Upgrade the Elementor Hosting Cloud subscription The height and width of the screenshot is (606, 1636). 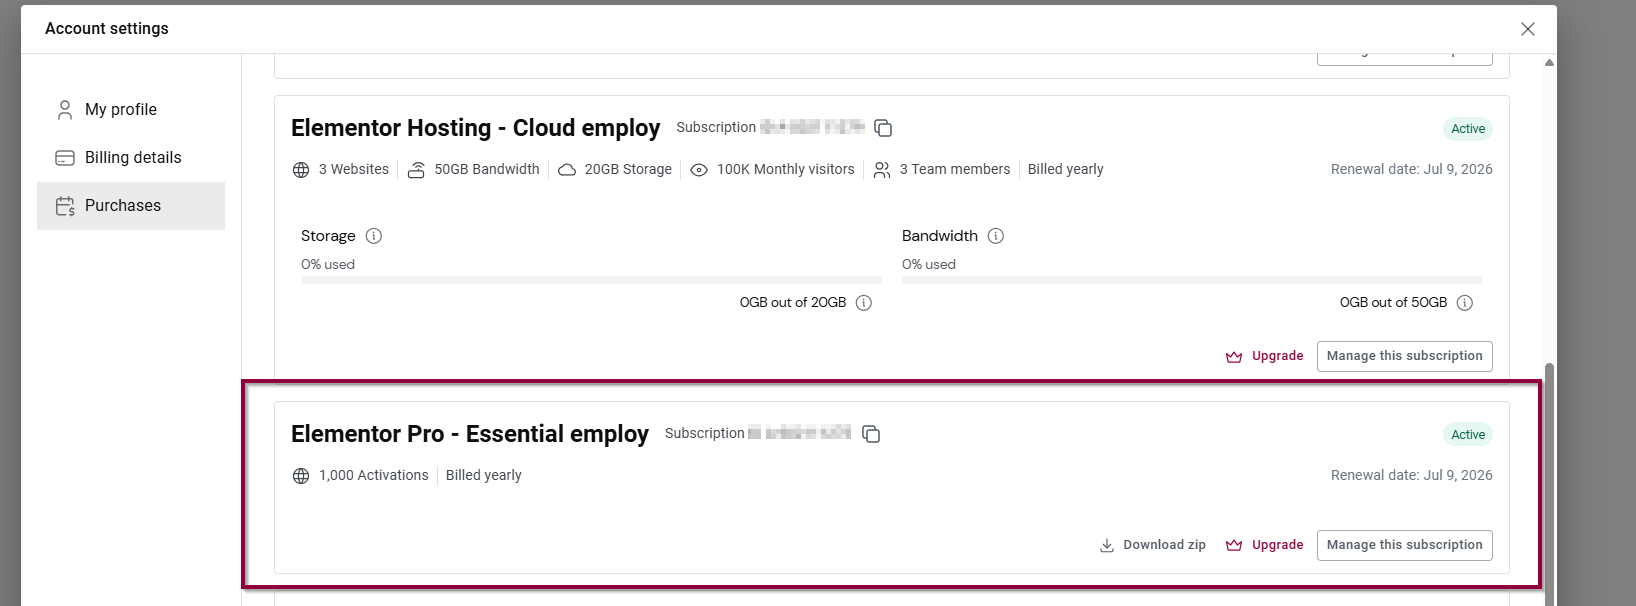(1265, 356)
